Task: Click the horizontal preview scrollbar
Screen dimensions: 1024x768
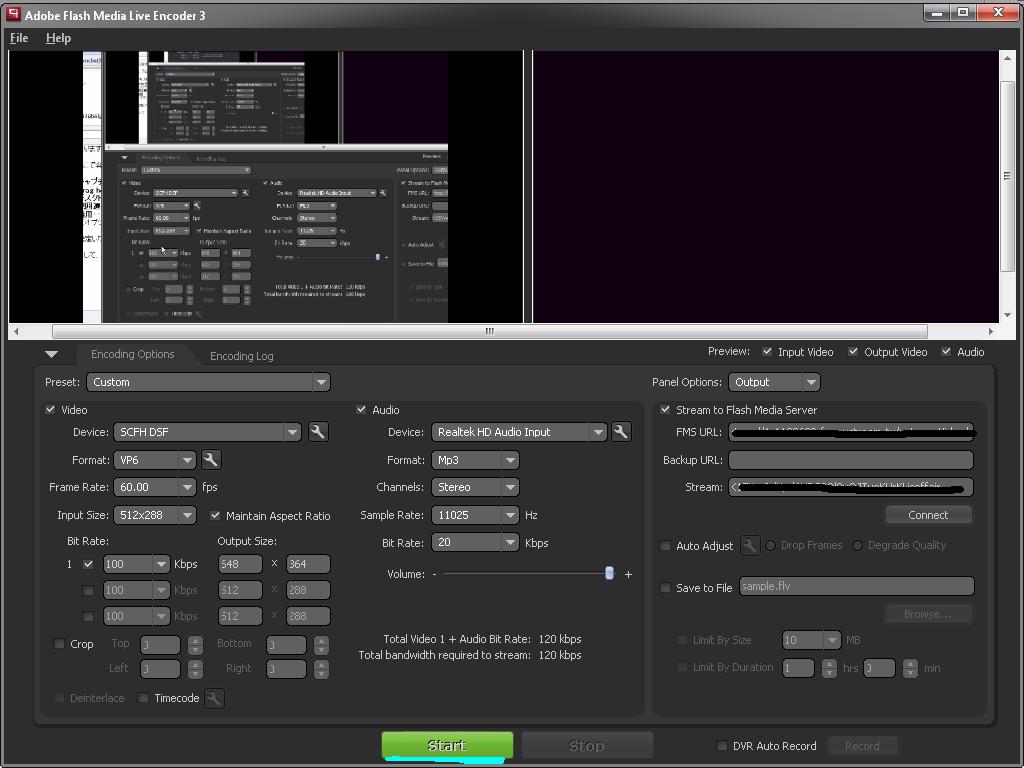Action: [x=489, y=332]
